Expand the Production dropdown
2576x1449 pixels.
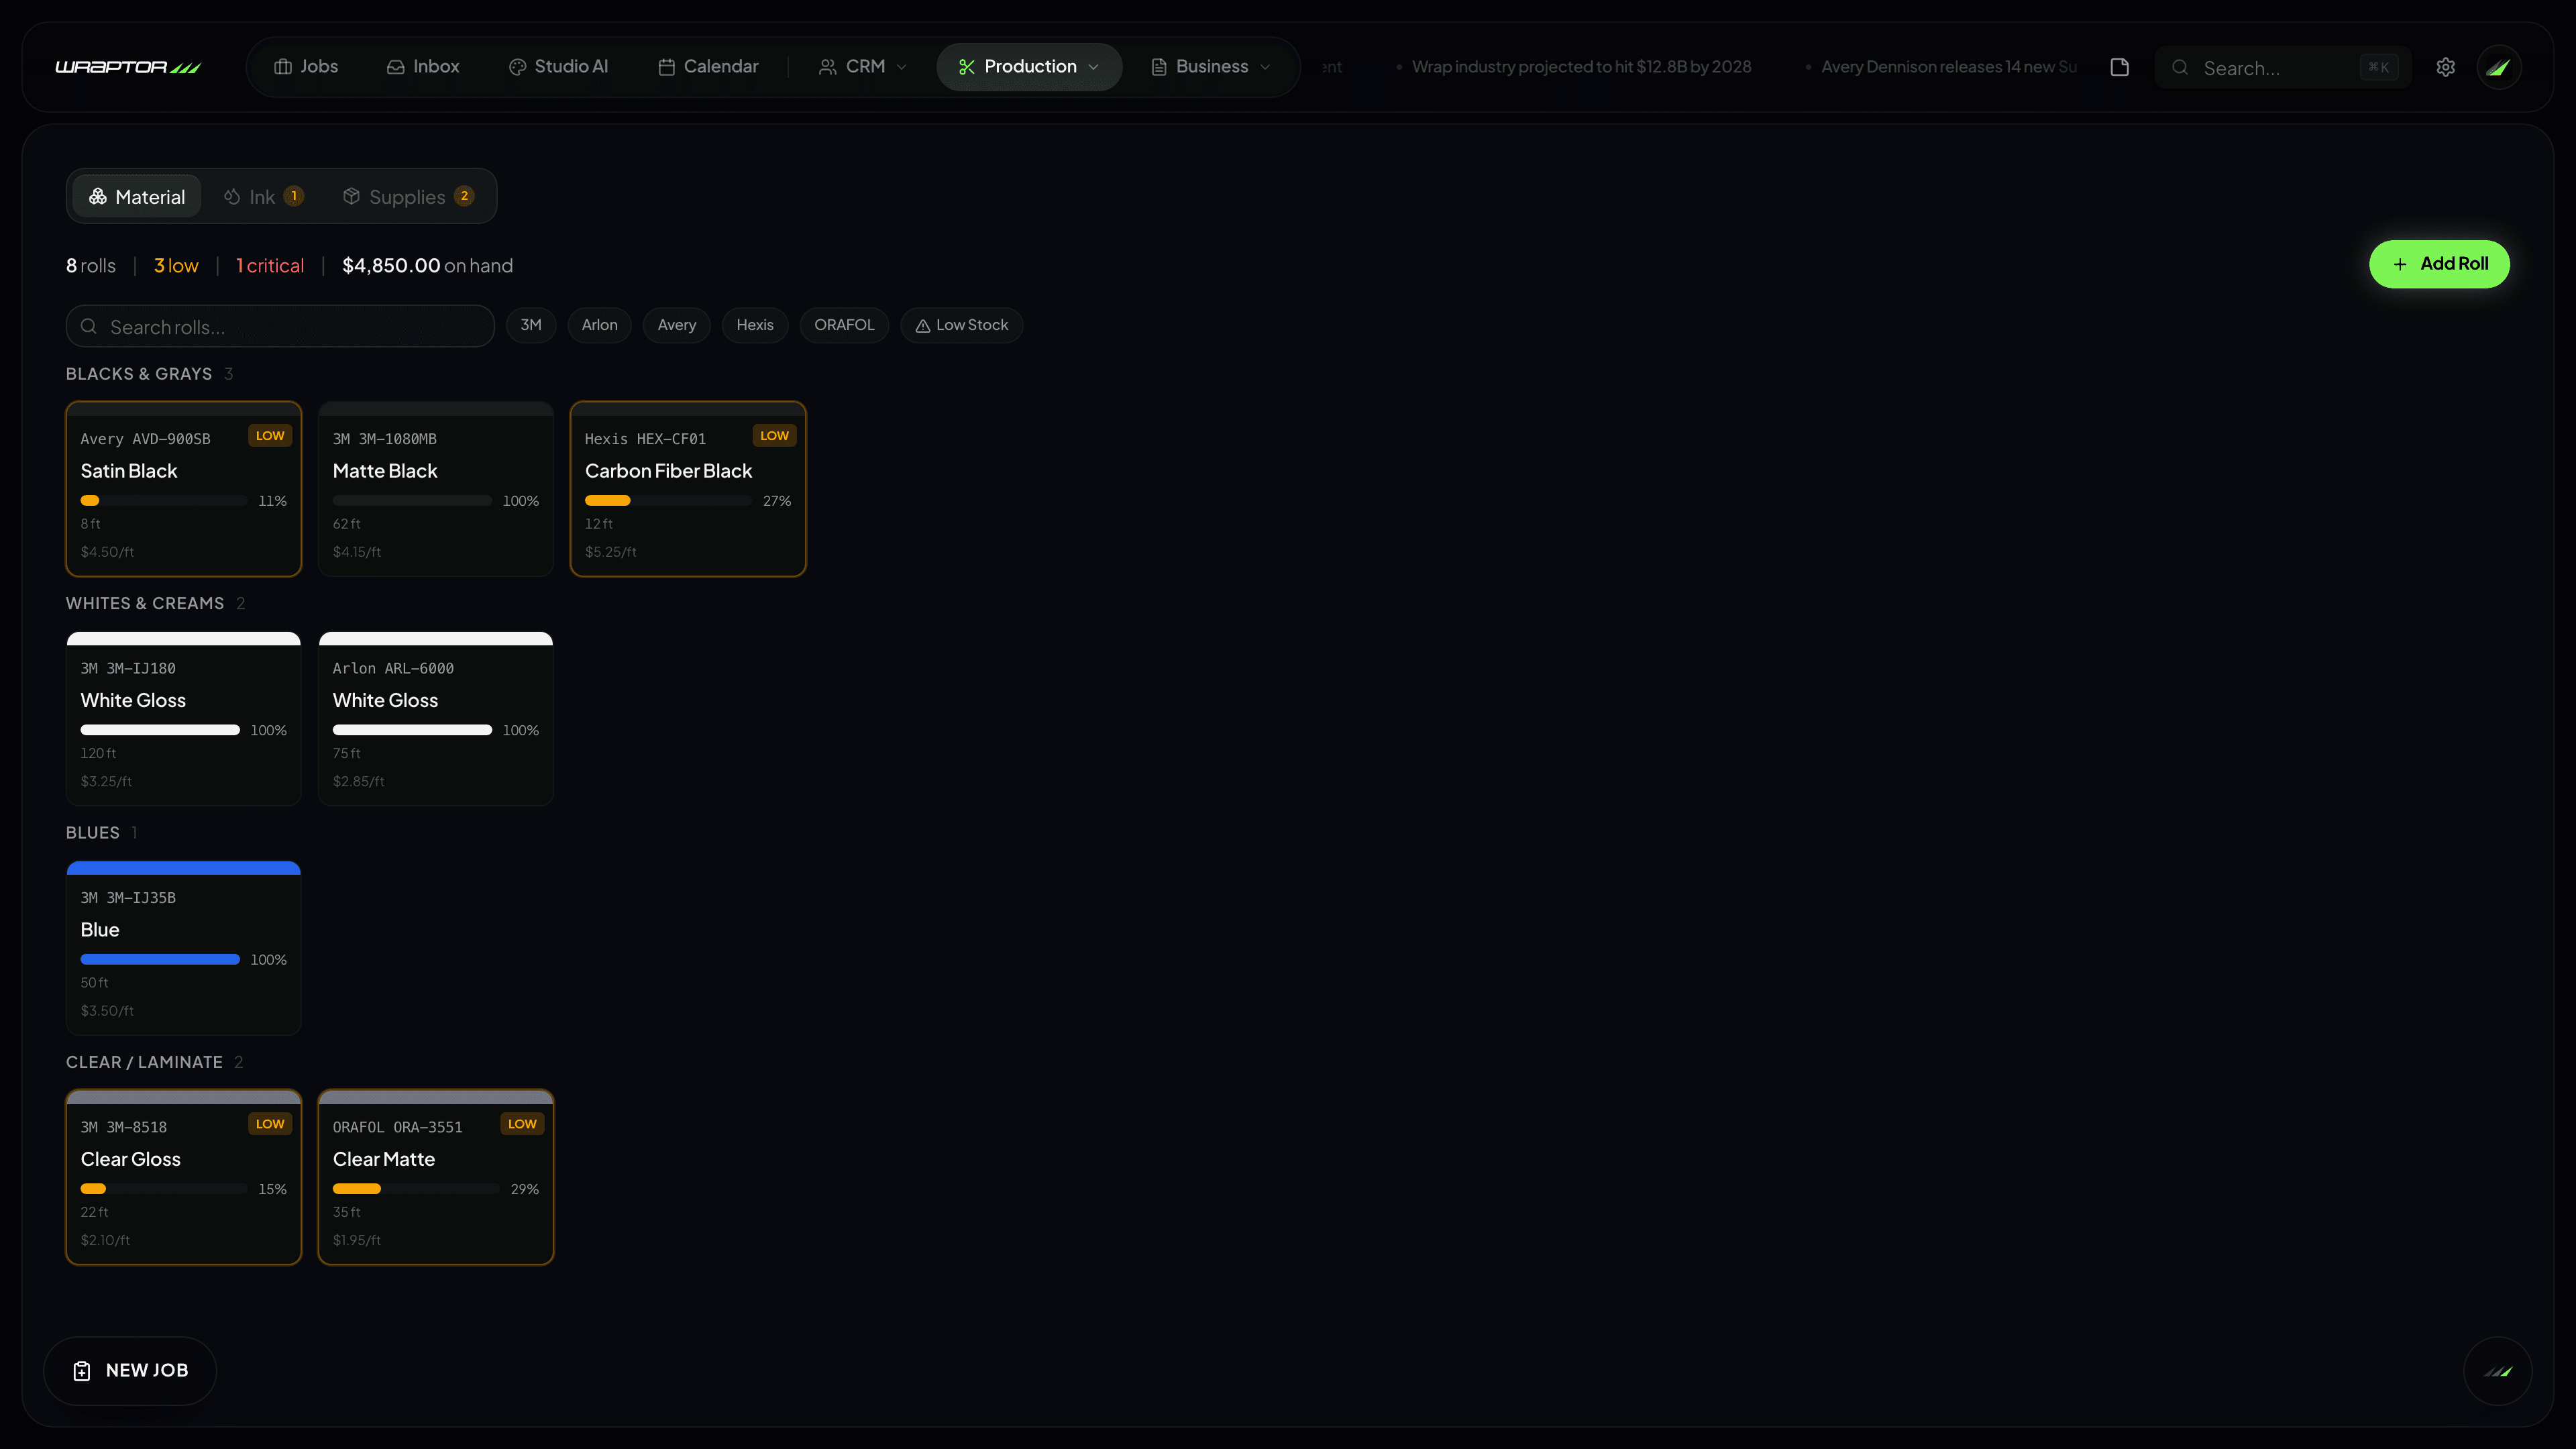pos(1029,66)
